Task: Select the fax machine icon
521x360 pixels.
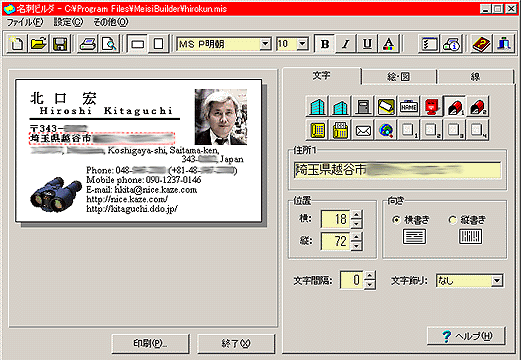Action: pos(340,130)
